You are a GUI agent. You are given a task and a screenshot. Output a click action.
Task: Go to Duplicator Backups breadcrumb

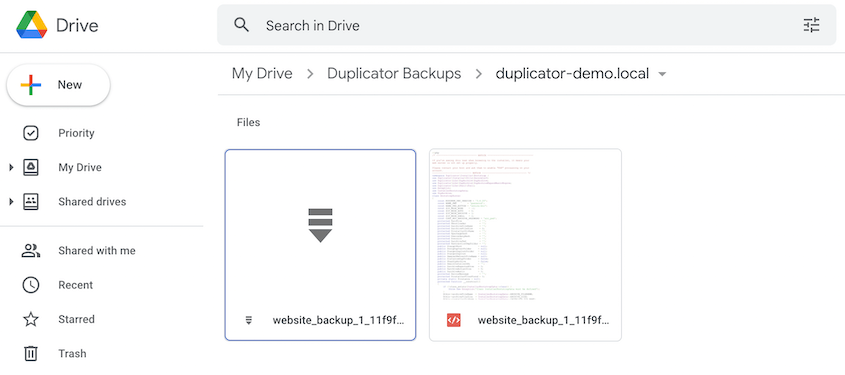point(394,73)
